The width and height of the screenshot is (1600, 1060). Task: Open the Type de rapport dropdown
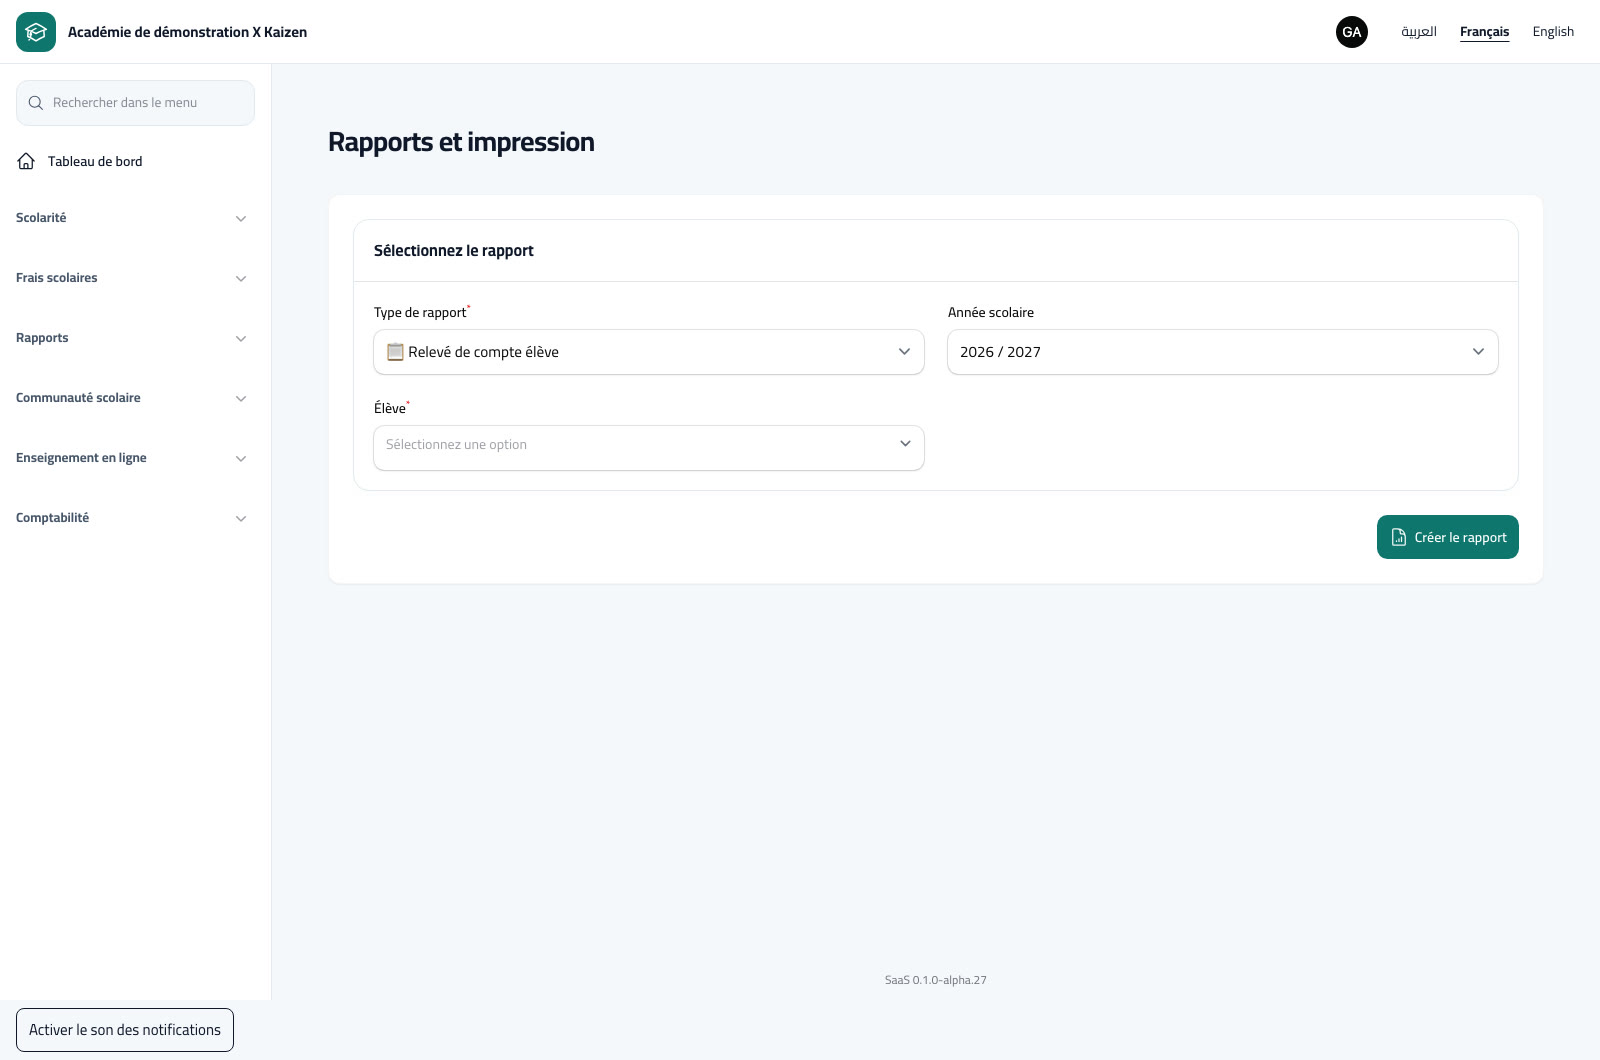(649, 352)
